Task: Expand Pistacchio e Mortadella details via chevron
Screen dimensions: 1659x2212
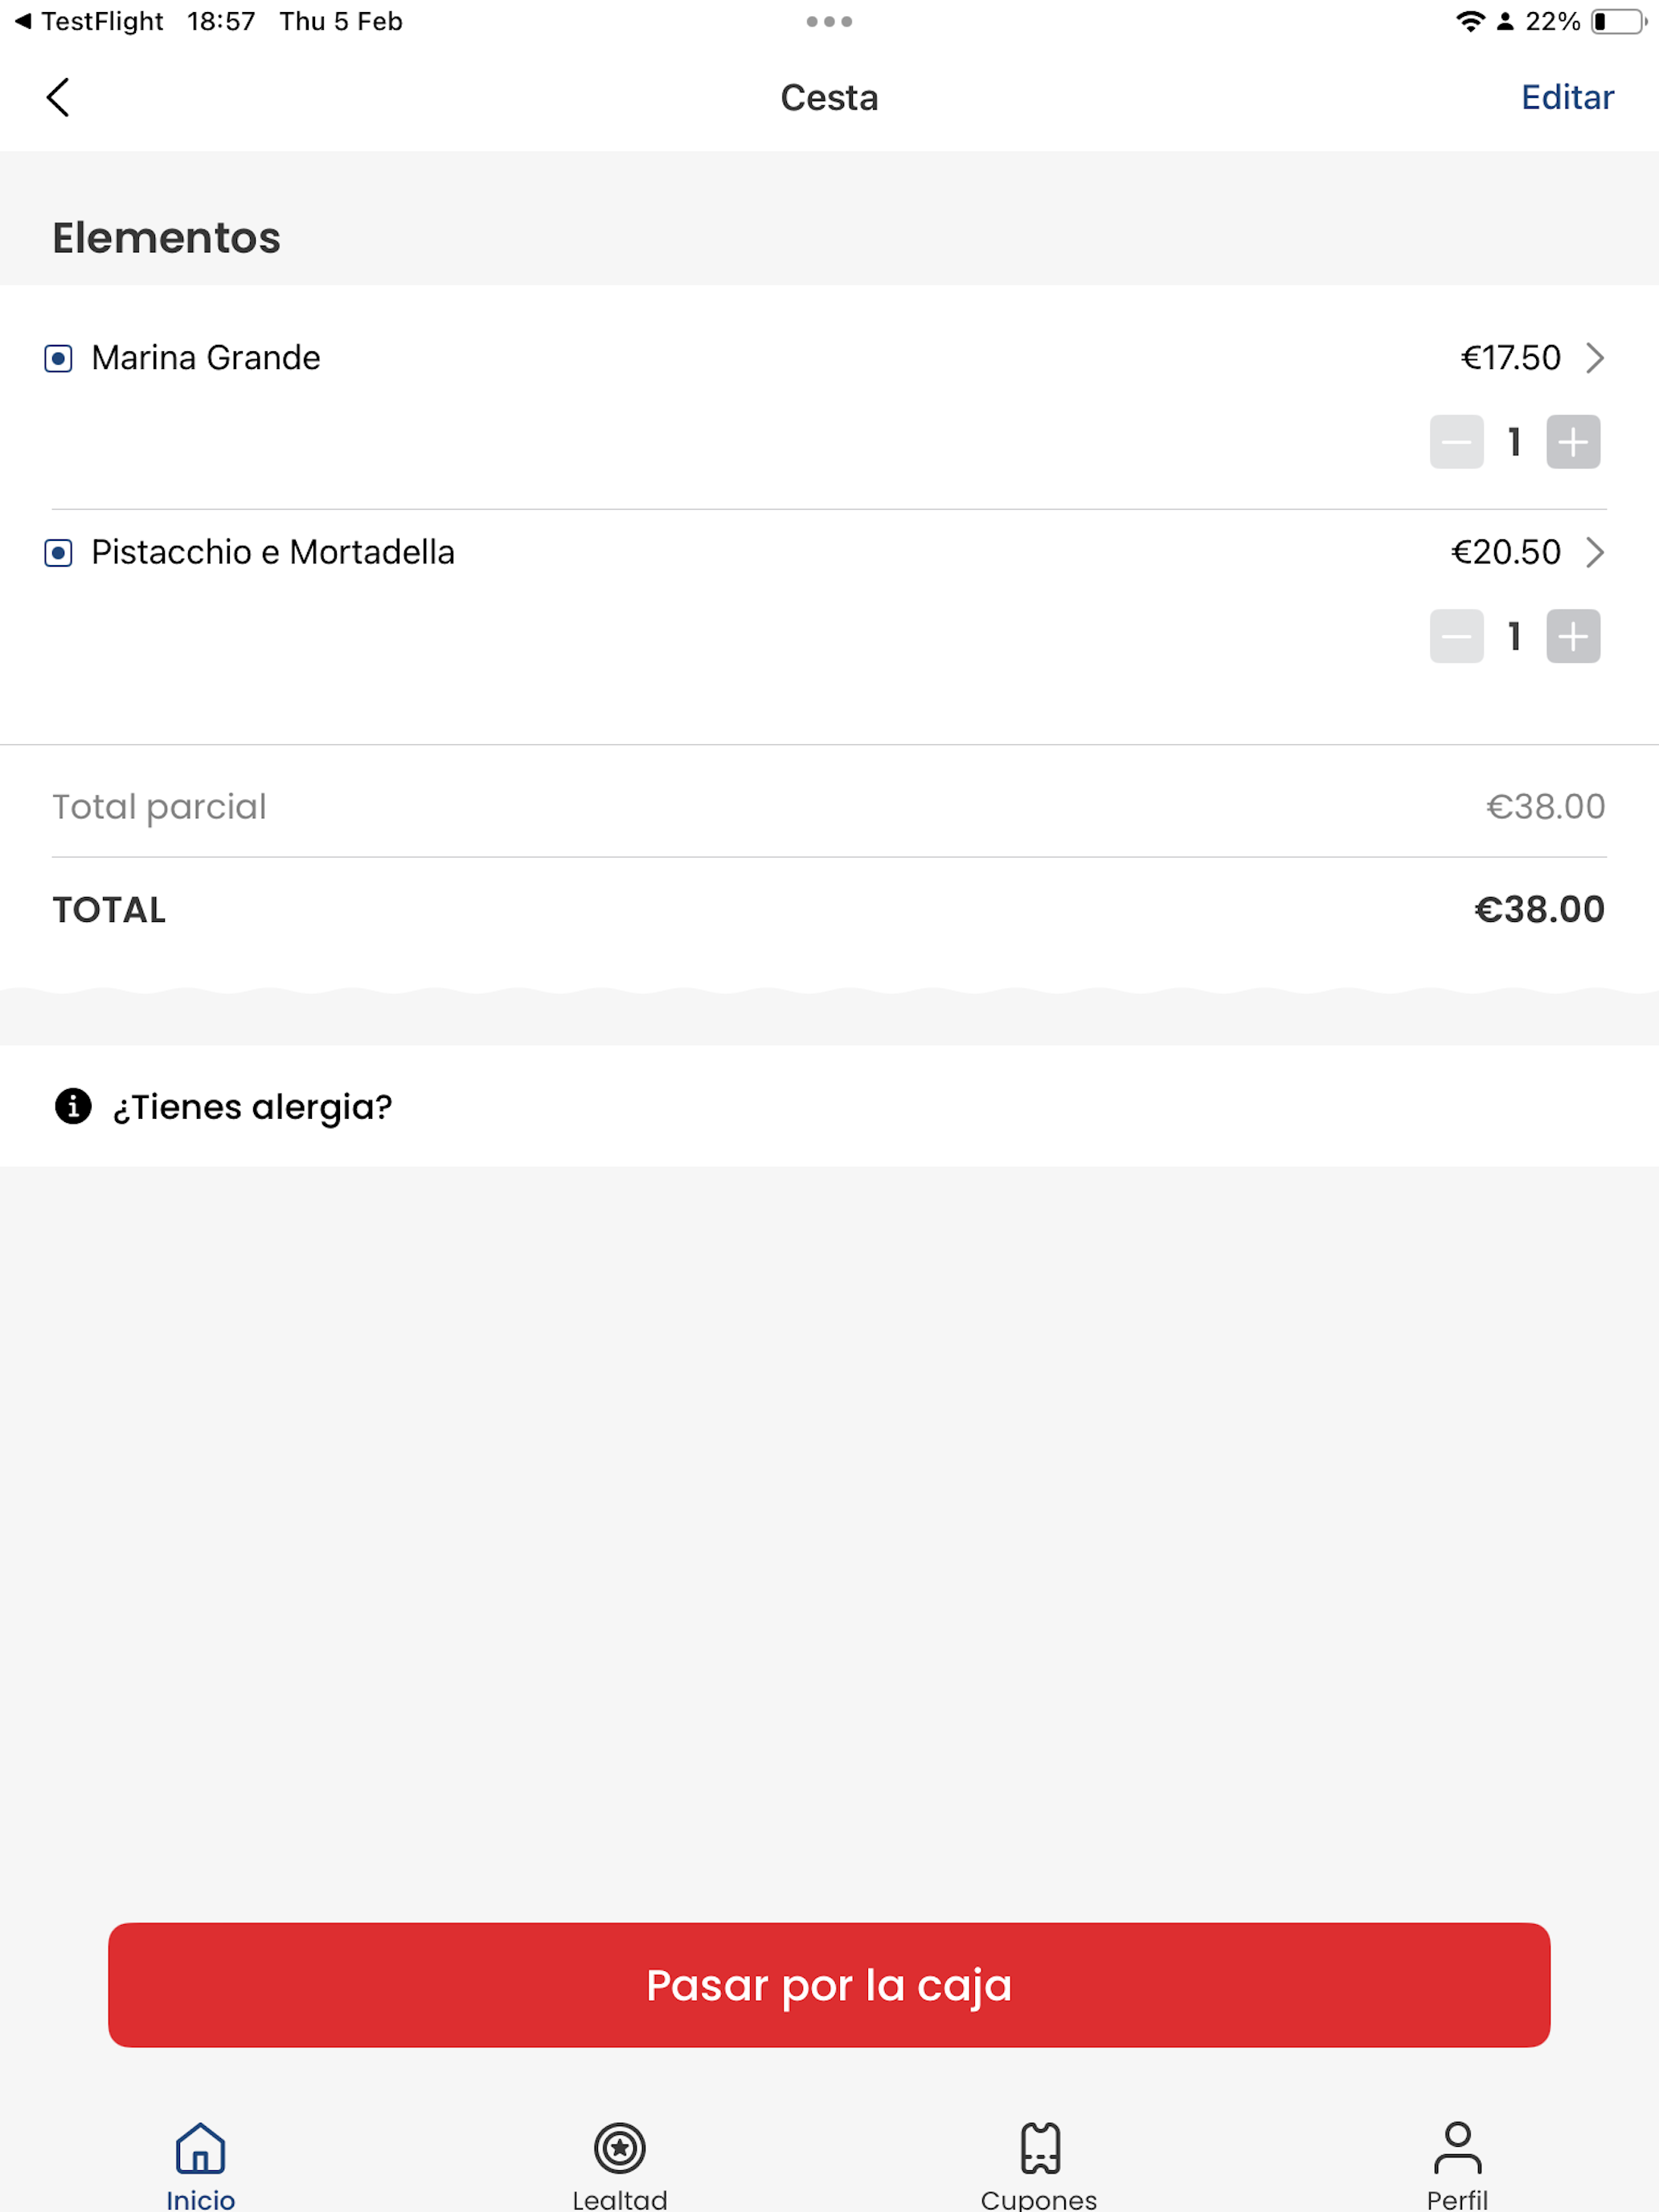Action: click(x=1595, y=552)
